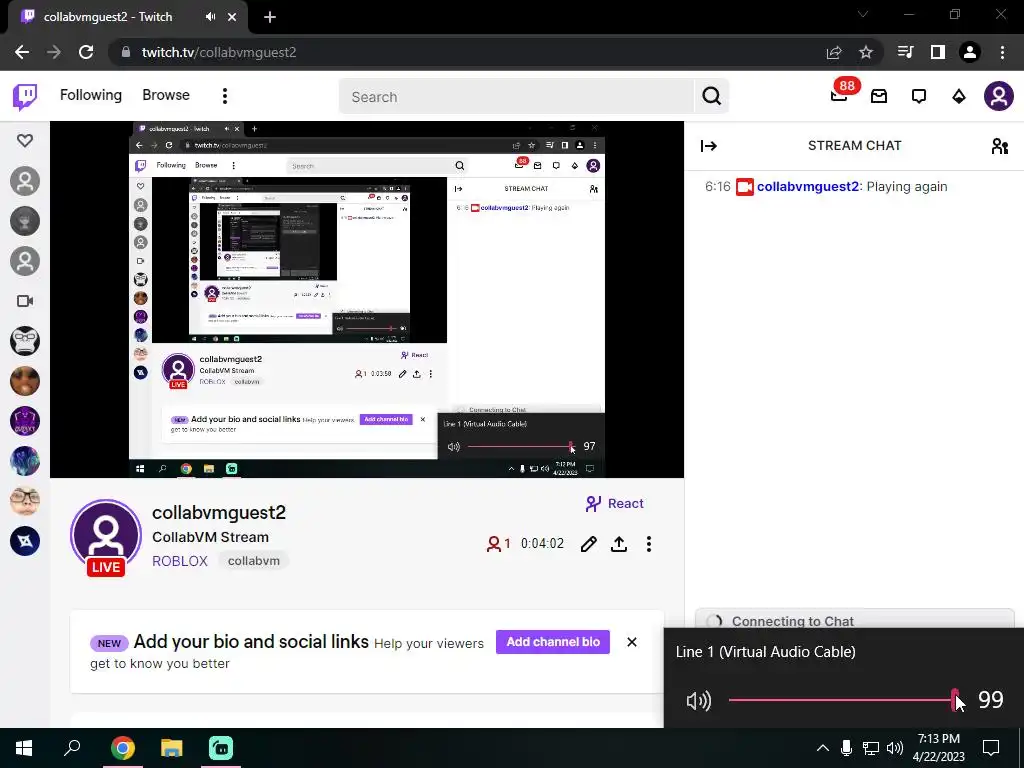The height and width of the screenshot is (768, 1024).
Task: Share this page from the address bar
Action: [x=834, y=53]
